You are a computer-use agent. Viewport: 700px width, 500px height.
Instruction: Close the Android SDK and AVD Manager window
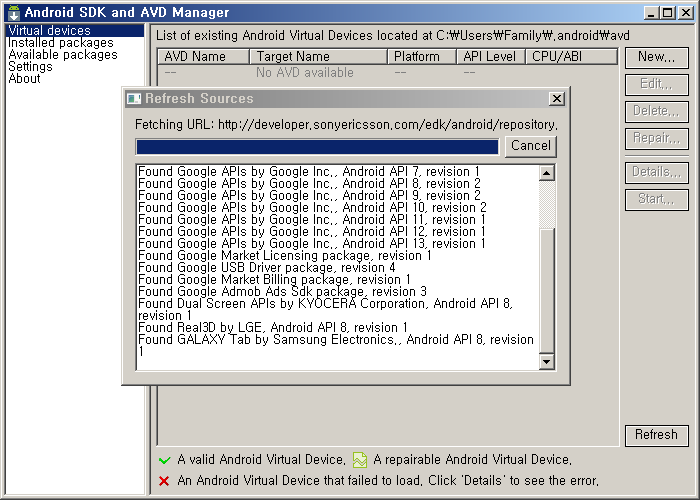(x=685, y=12)
